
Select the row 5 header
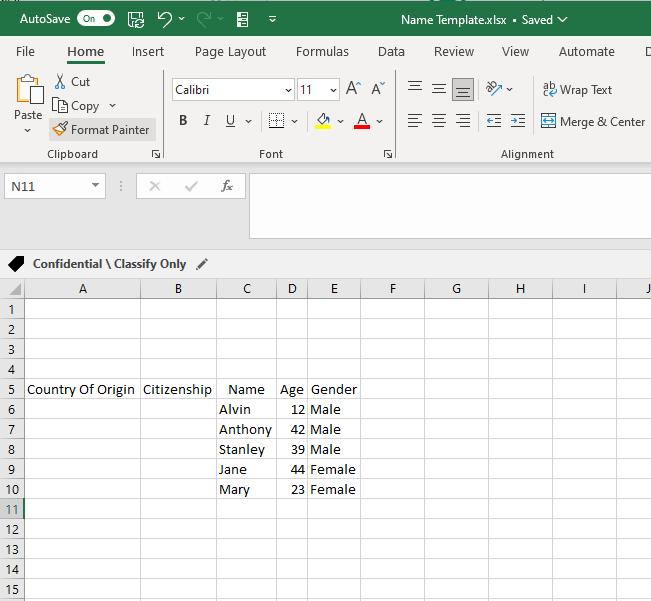tap(12, 389)
